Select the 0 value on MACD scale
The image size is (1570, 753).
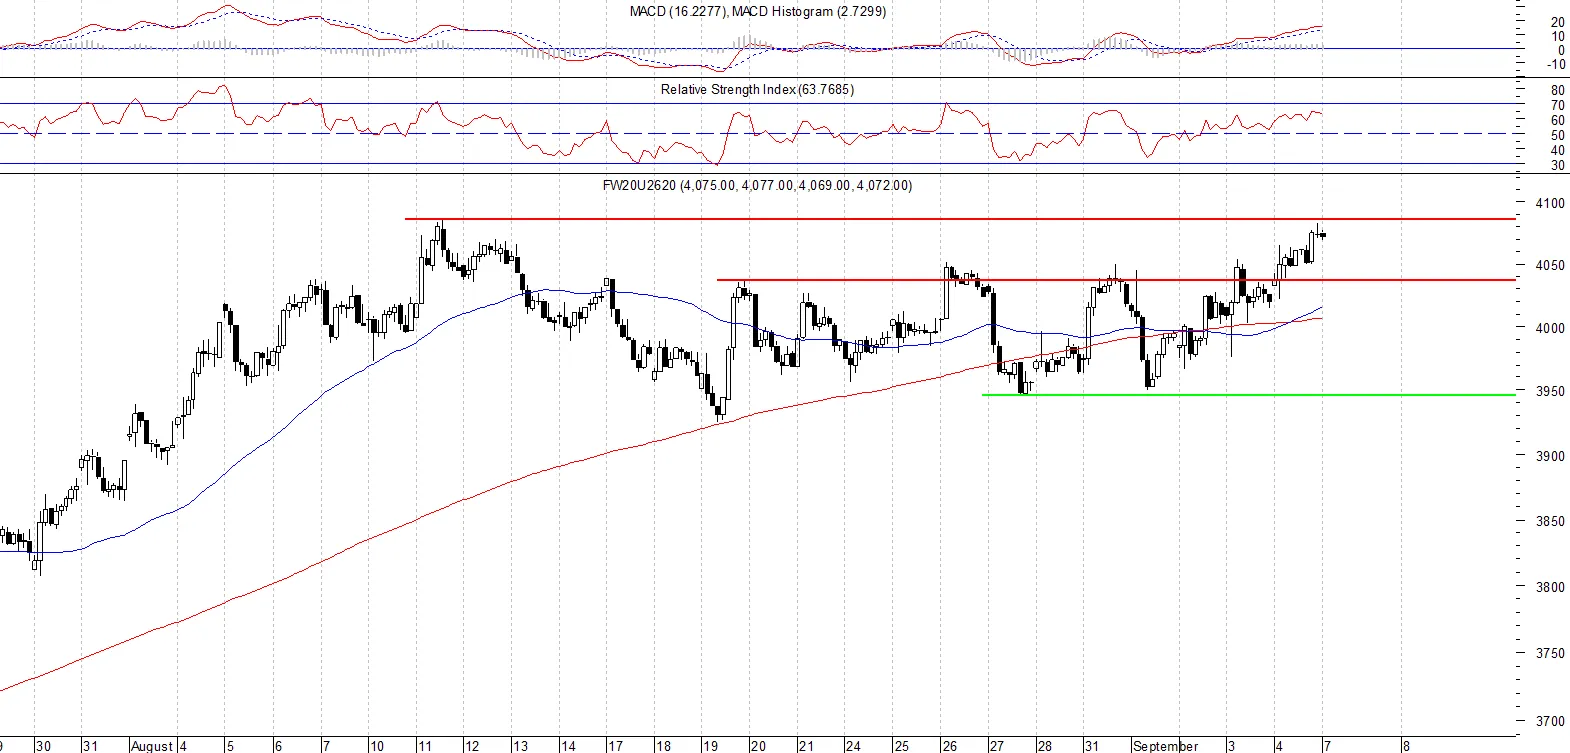point(1562,50)
